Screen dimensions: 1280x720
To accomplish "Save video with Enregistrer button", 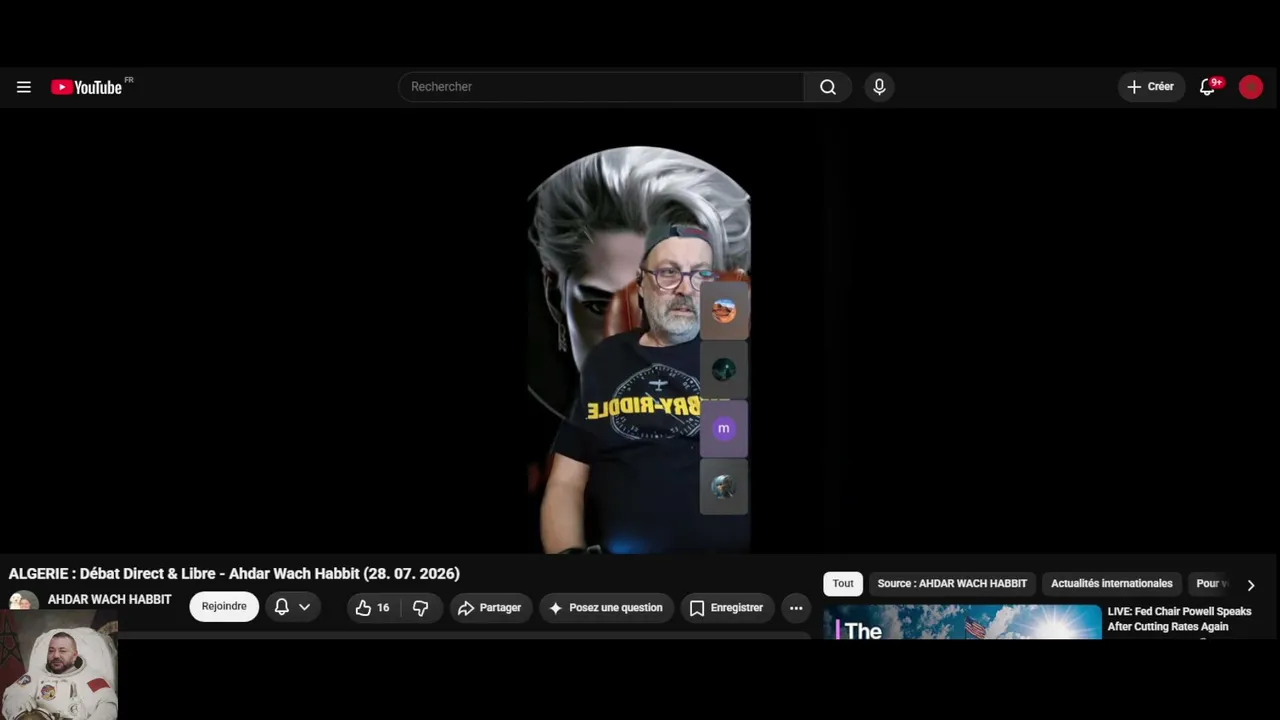I will pos(726,608).
